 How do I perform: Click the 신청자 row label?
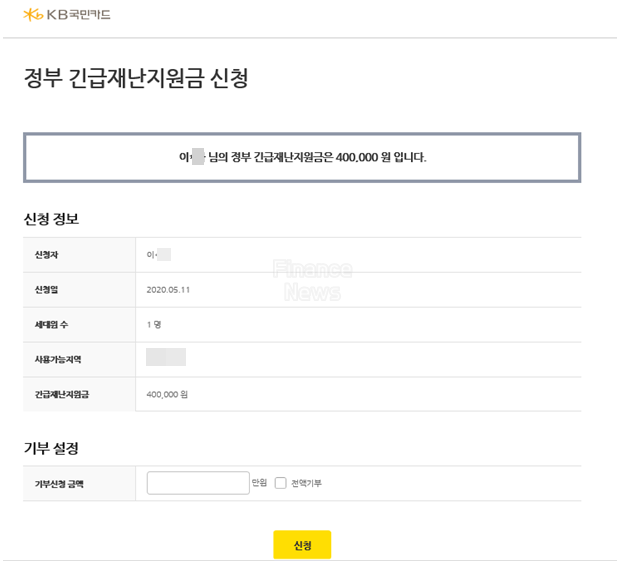tap(46, 255)
